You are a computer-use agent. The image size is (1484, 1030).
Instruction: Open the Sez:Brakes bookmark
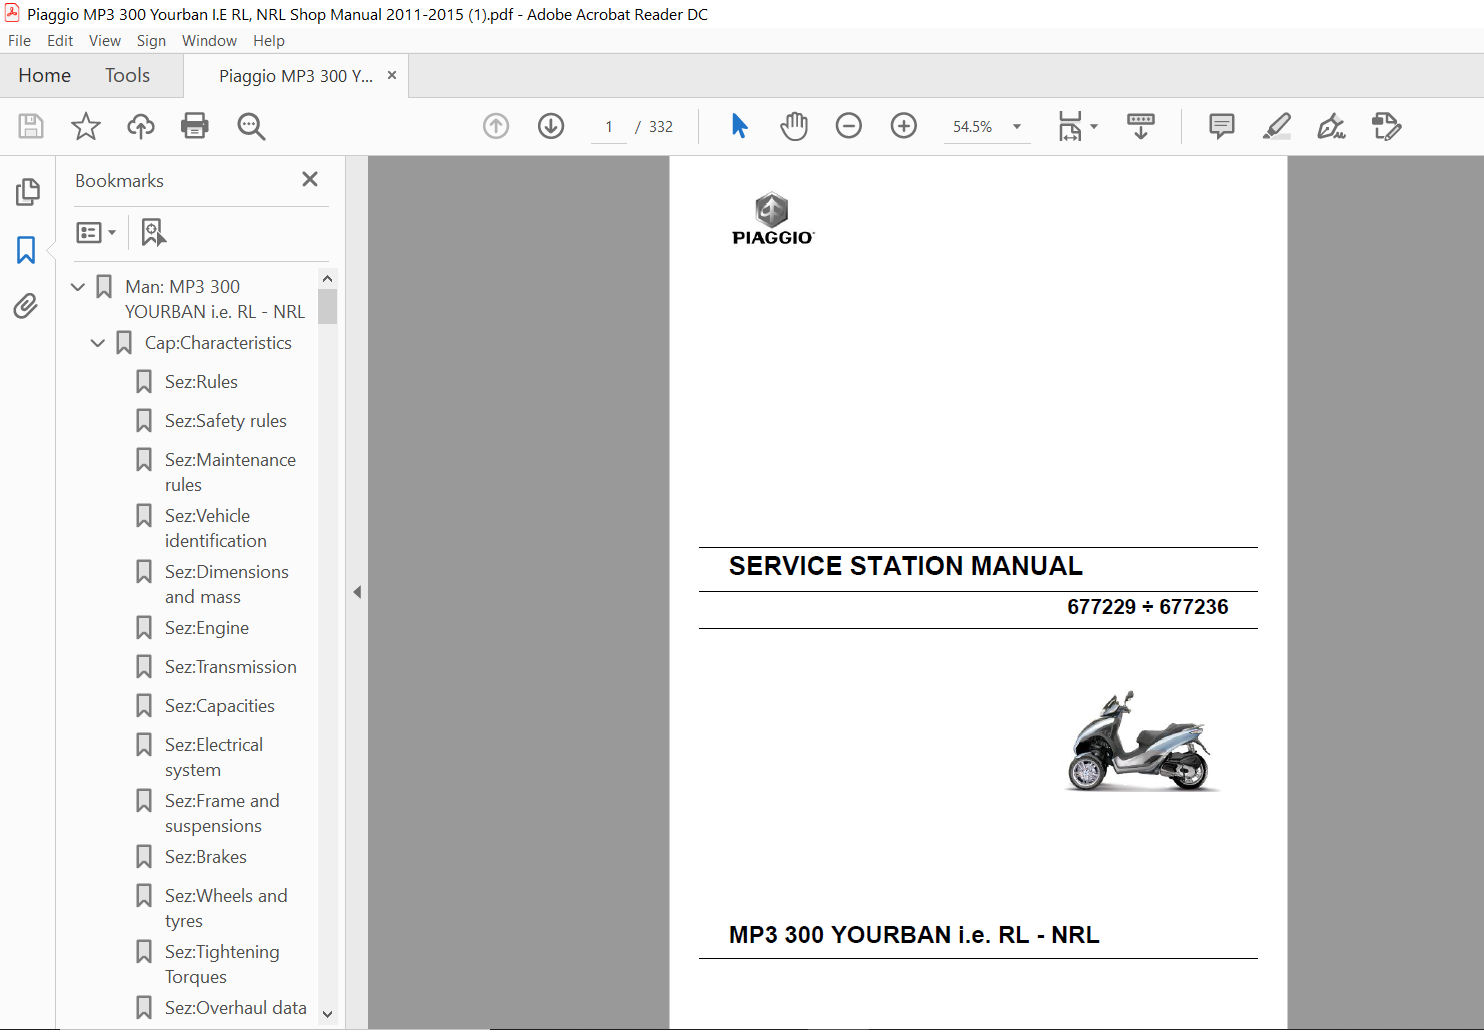205,857
